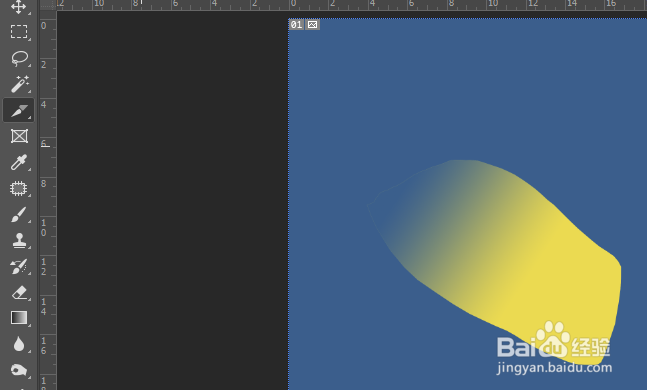Select the Rectangular Marquee tool
Screen dimensions: 647x390
19,32
